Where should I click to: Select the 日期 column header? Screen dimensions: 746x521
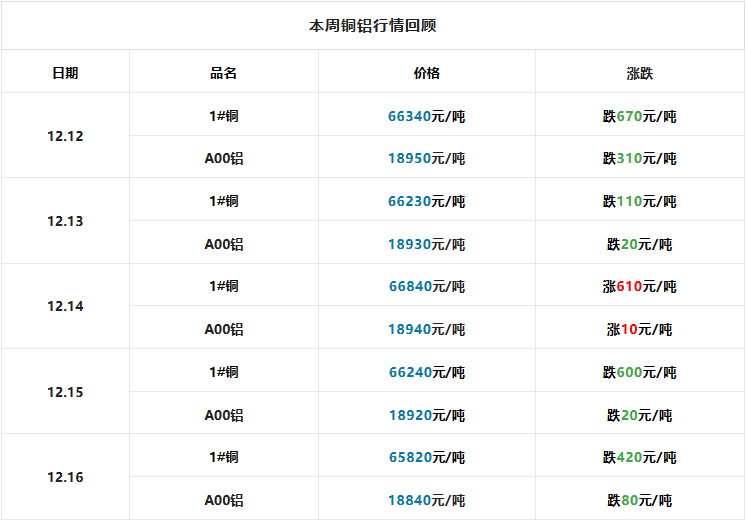click(65, 73)
